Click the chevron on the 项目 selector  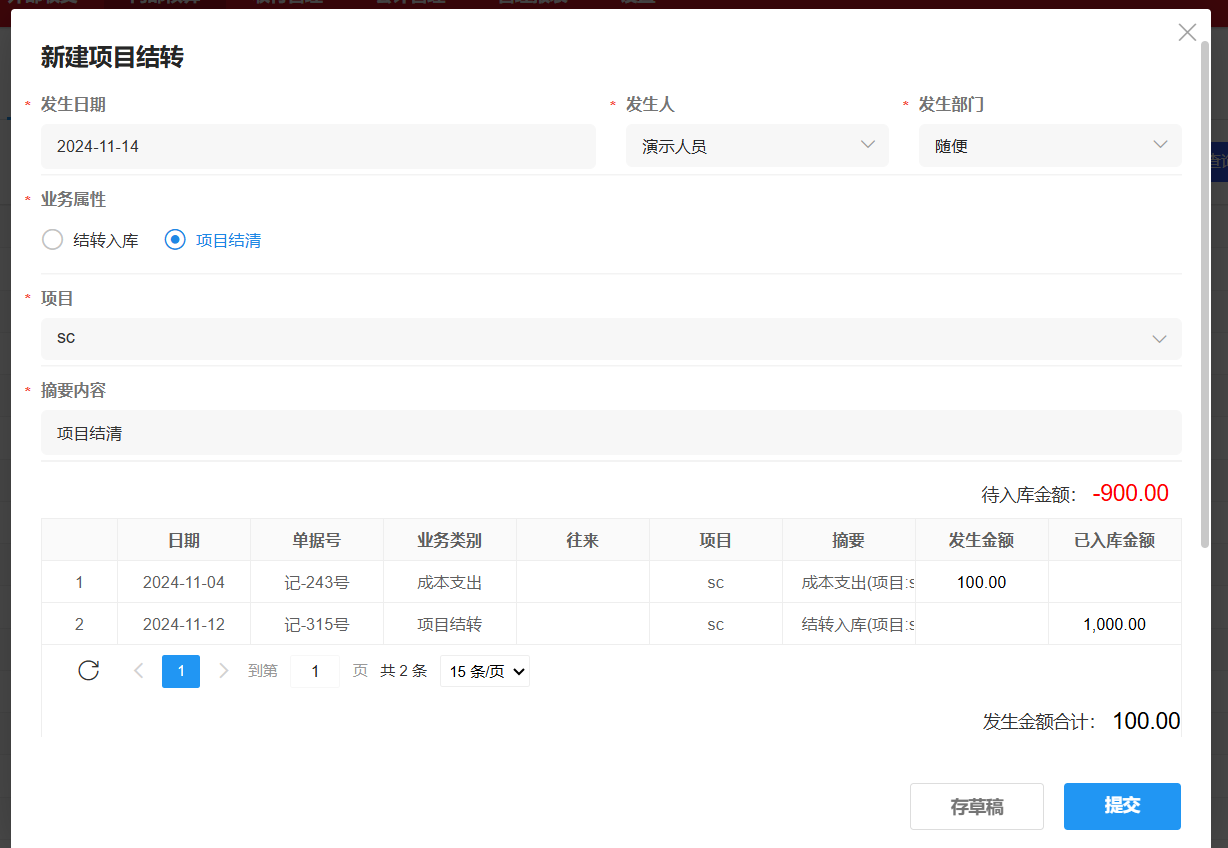[1160, 338]
